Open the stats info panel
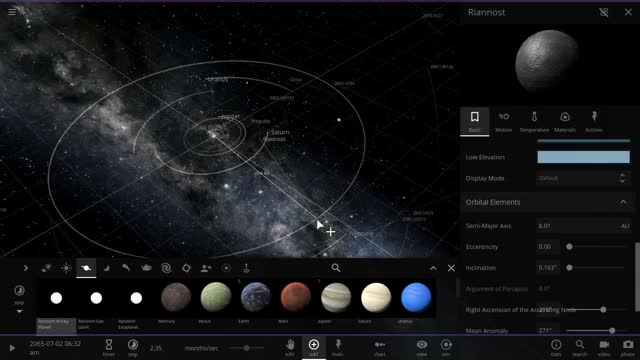The image size is (640, 360). pyautogui.click(x=556, y=347)
